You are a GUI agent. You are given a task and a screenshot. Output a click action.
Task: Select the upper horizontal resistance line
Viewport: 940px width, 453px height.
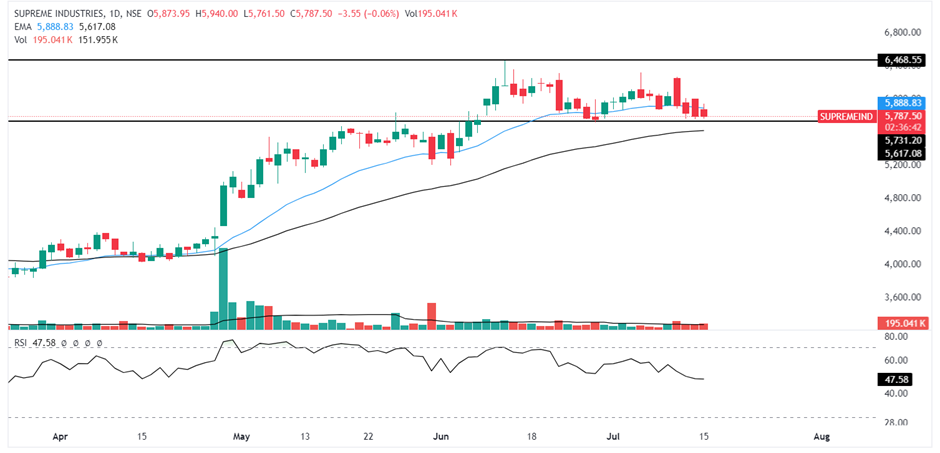[x=400, y=60]
